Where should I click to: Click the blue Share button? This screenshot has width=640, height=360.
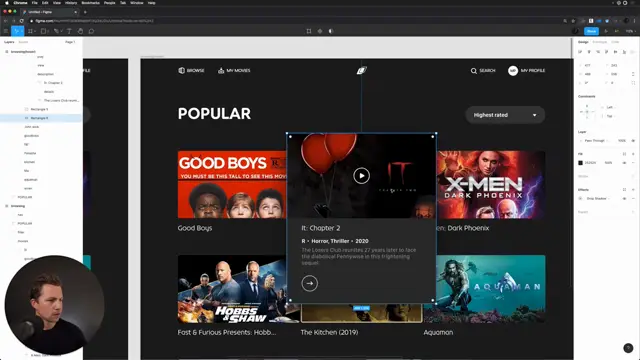[x=591, y=31]
